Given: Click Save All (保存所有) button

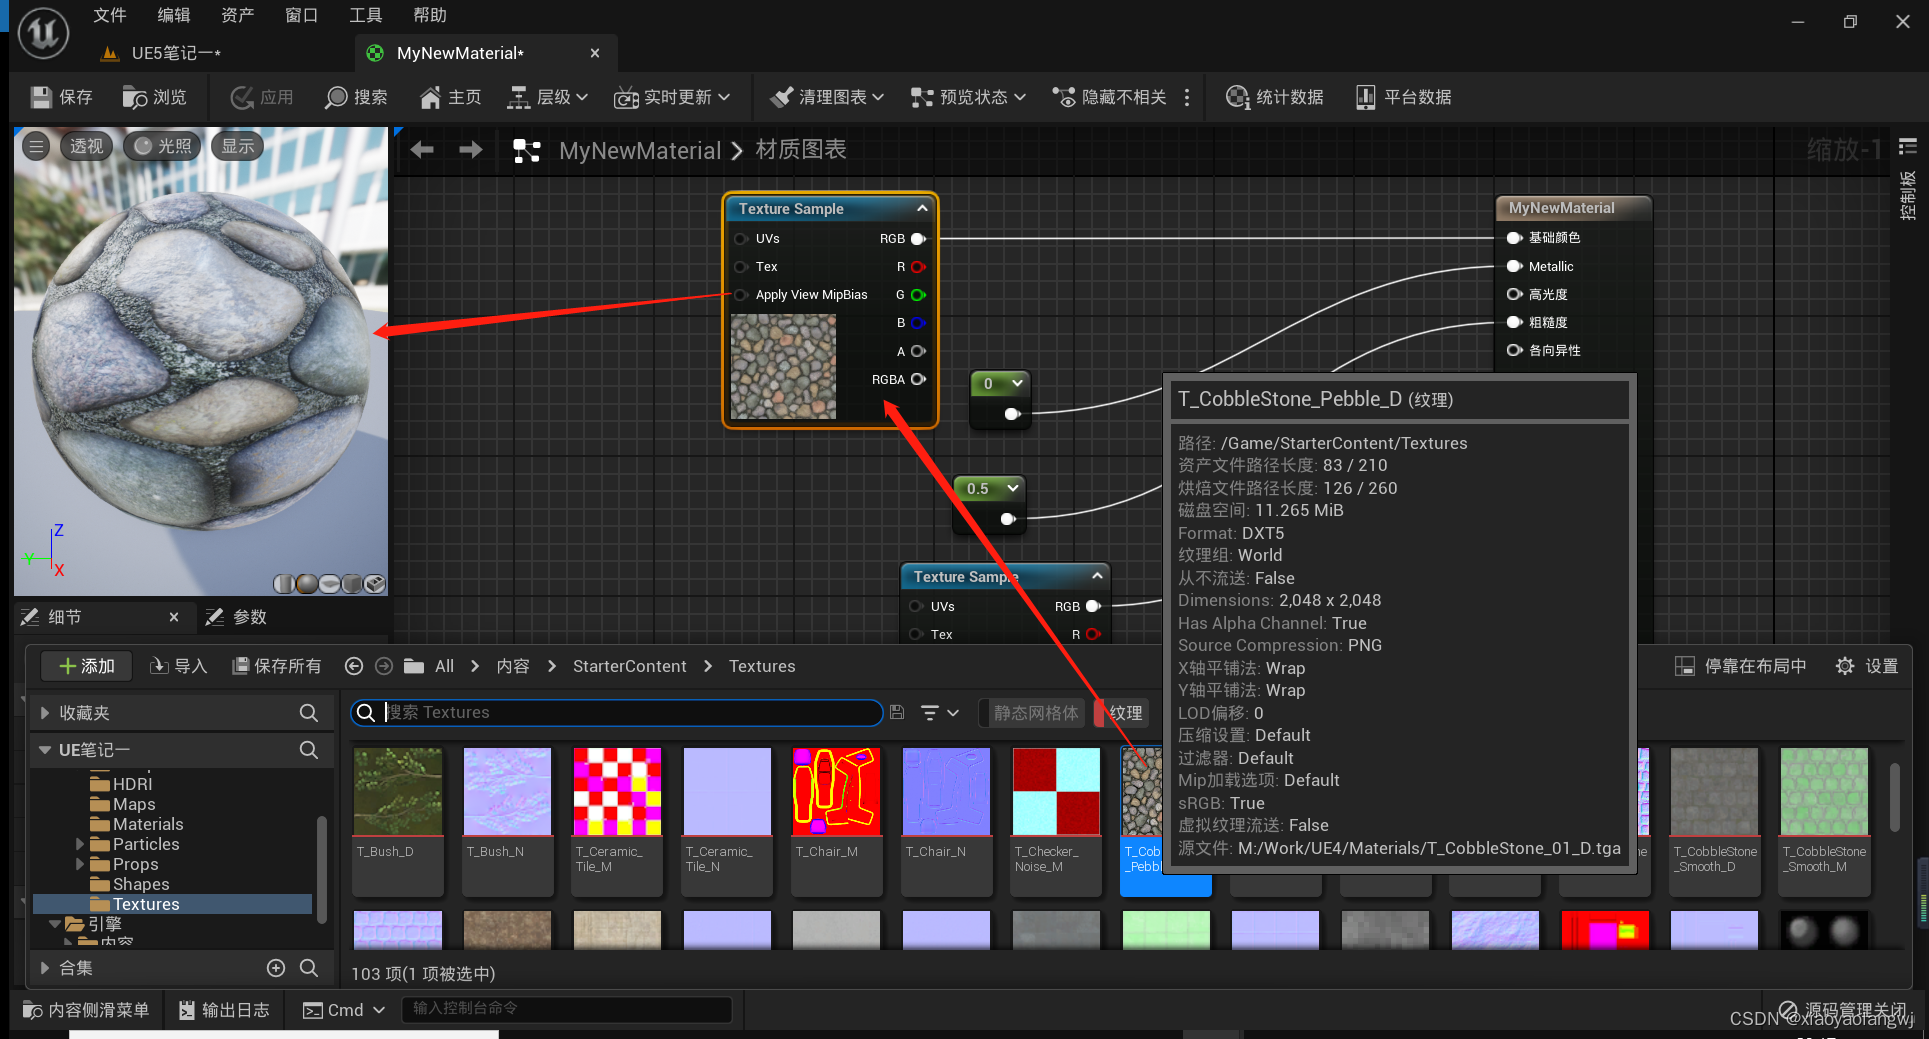Looking at the screenshot, I should [276, 666].
